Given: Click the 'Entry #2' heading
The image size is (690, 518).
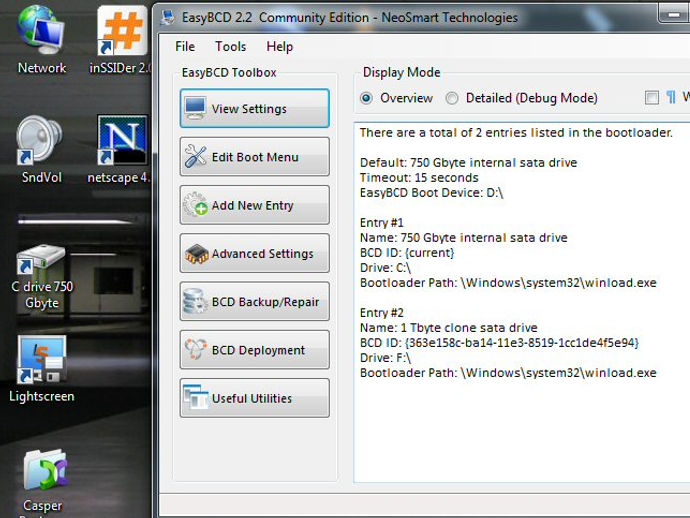Looking at the screenshot, I should point(382,313).
